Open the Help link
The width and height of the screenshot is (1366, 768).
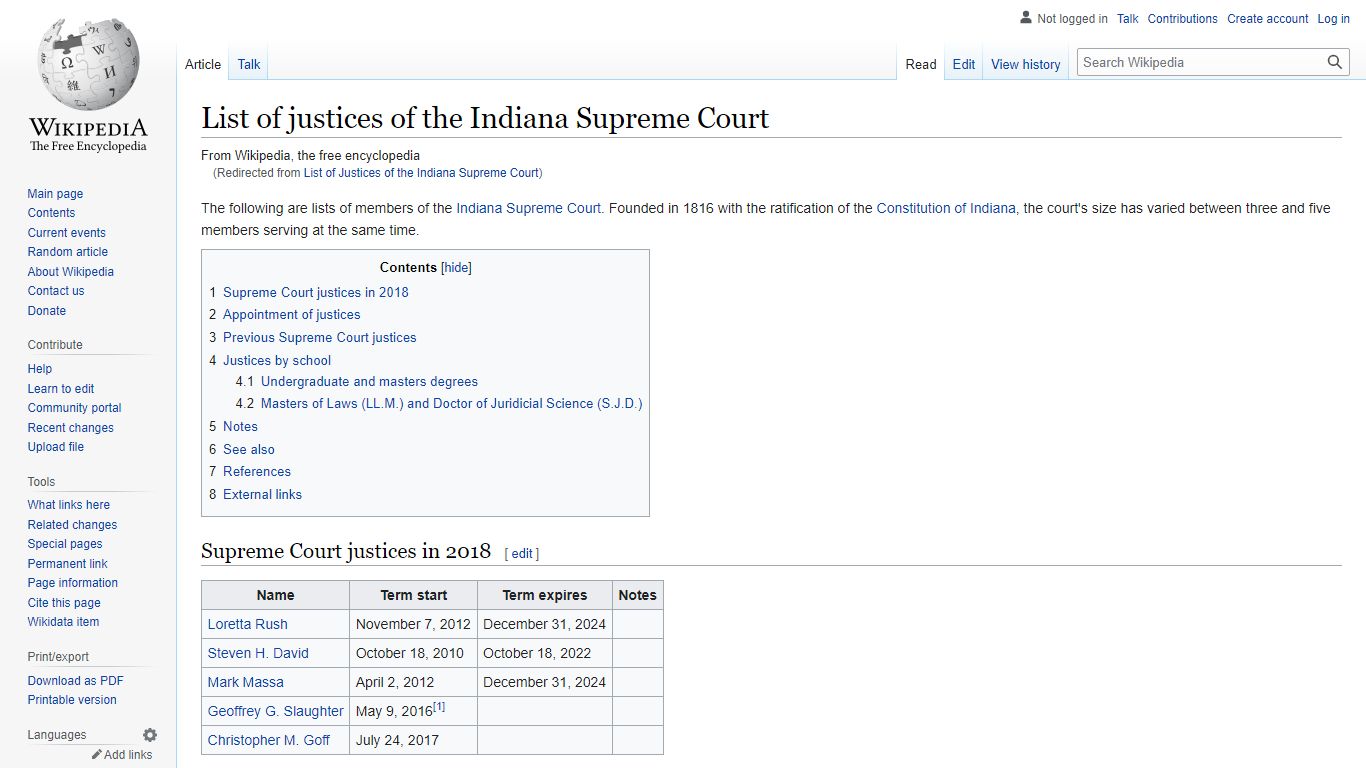[40, 369]
